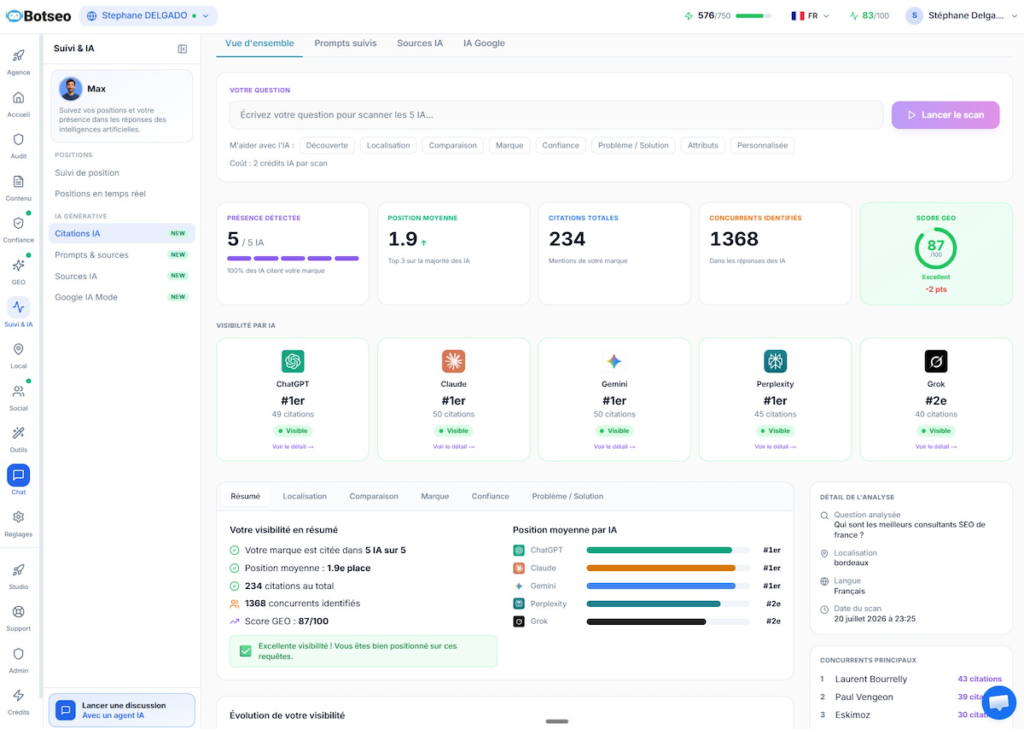
Task: Open the Outils wand icon
Action: (x=18, y=433)
